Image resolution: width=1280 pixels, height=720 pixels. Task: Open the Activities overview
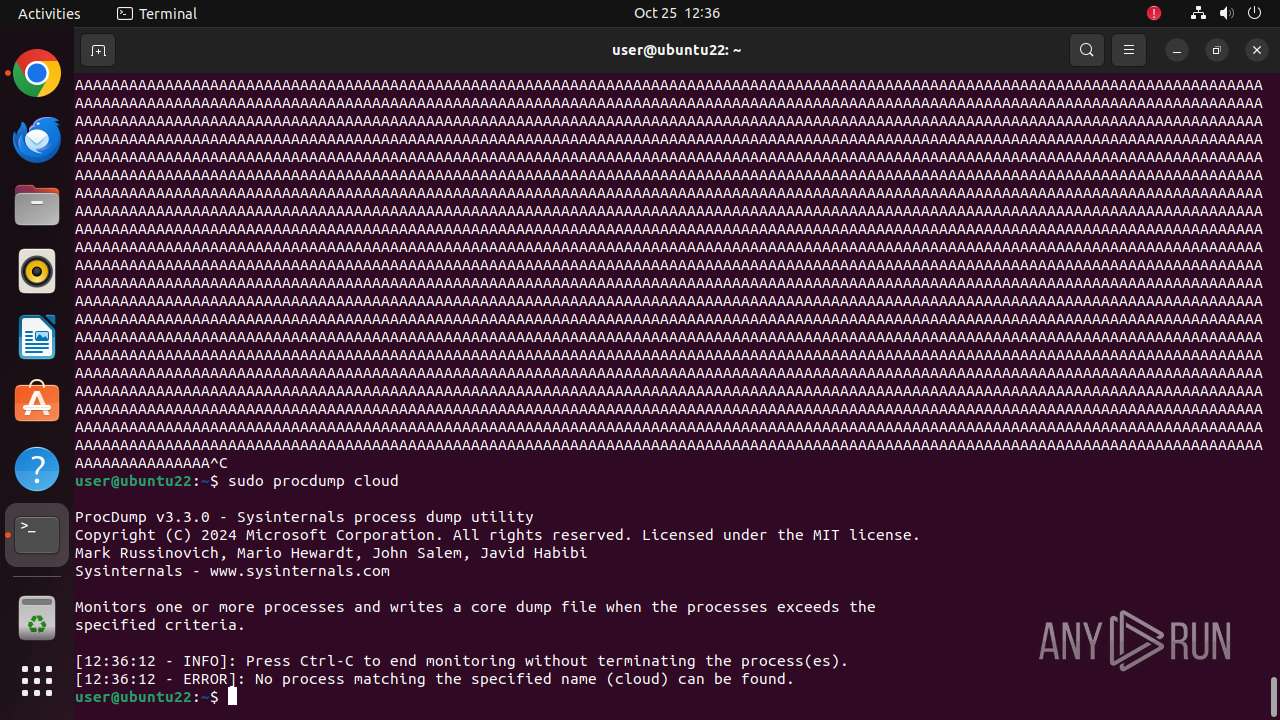pos(49,13)
